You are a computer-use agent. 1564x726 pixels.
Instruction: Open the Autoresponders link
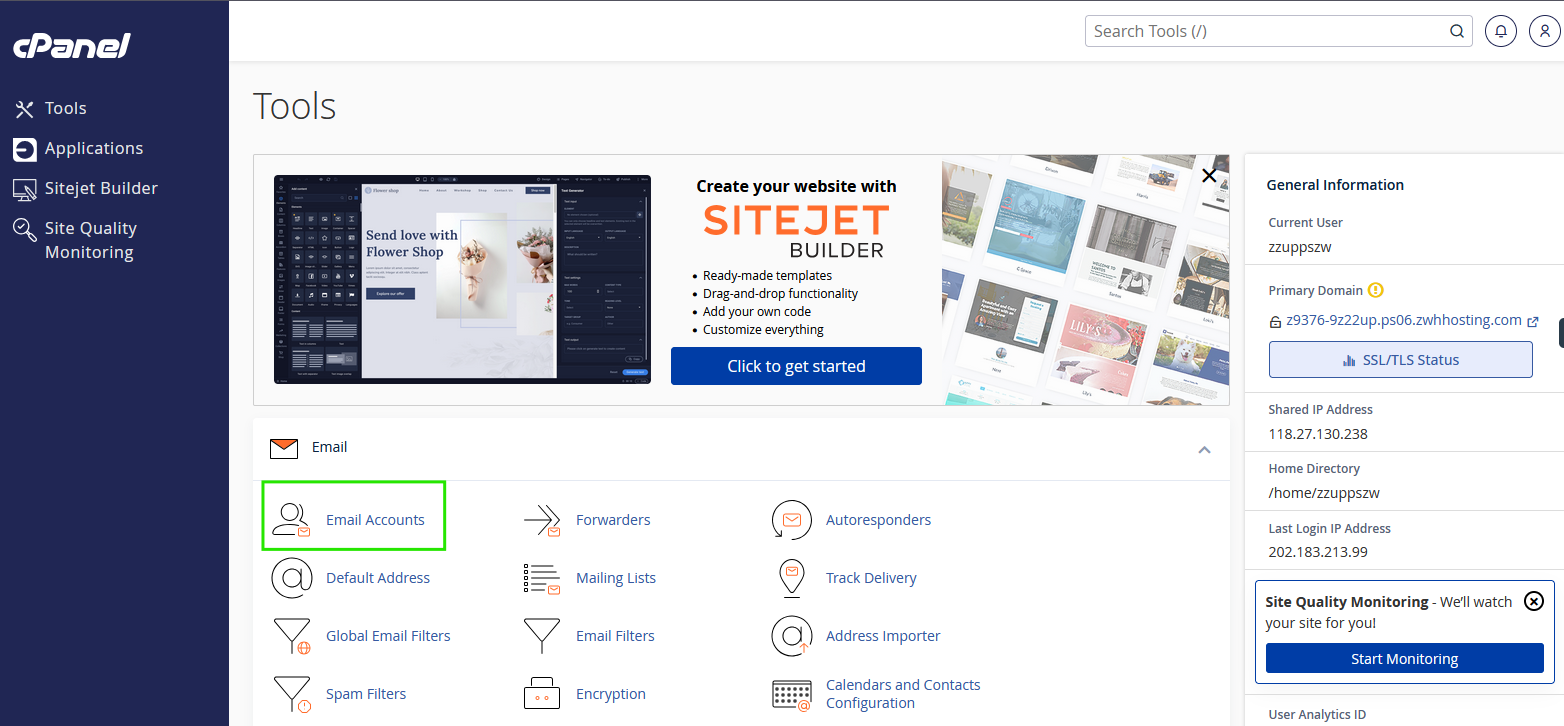[x=878, y=520]
